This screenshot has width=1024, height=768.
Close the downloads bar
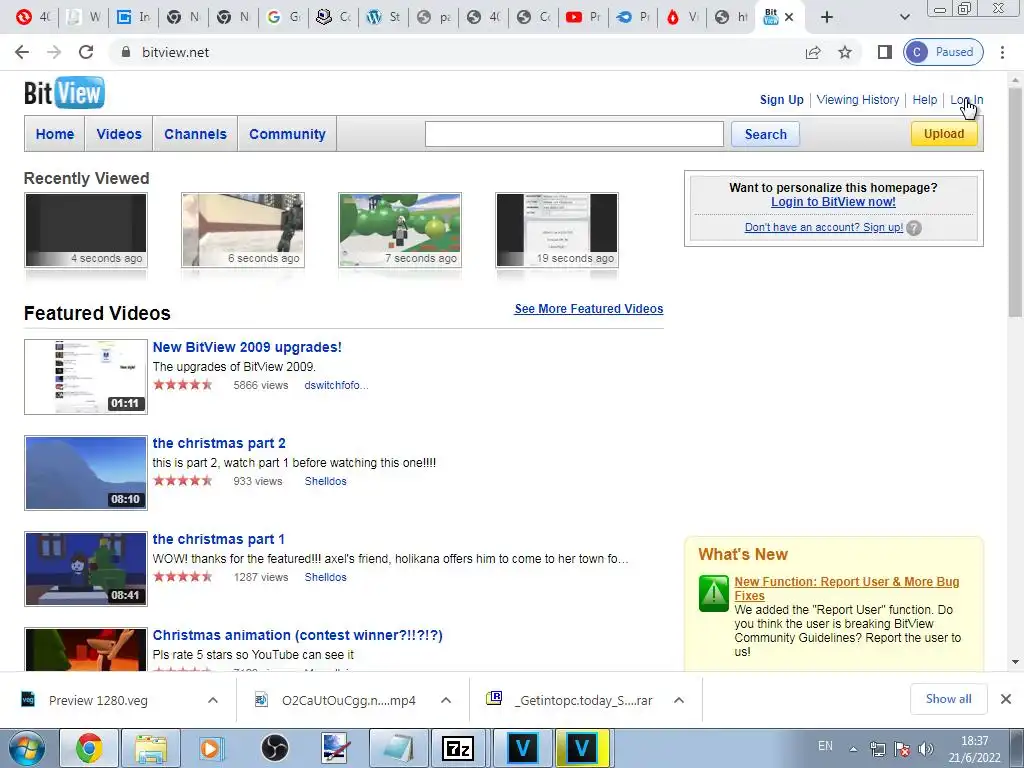tap(1006, 699)
